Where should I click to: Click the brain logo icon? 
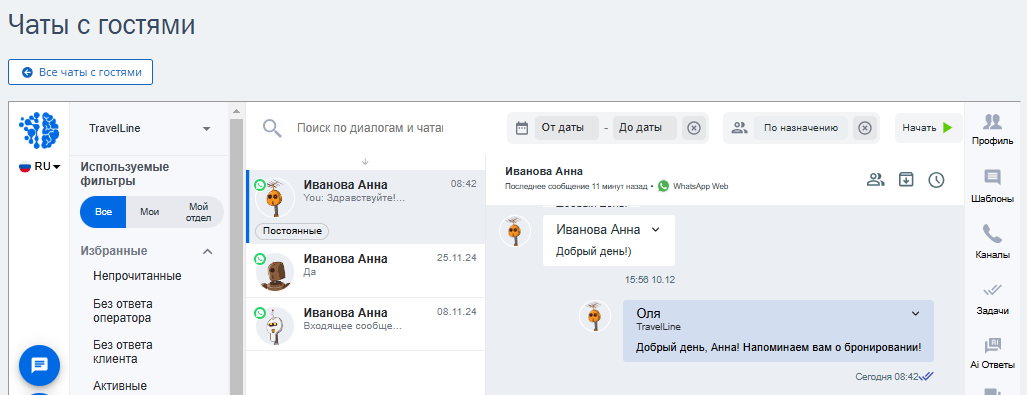pos(39,130)
